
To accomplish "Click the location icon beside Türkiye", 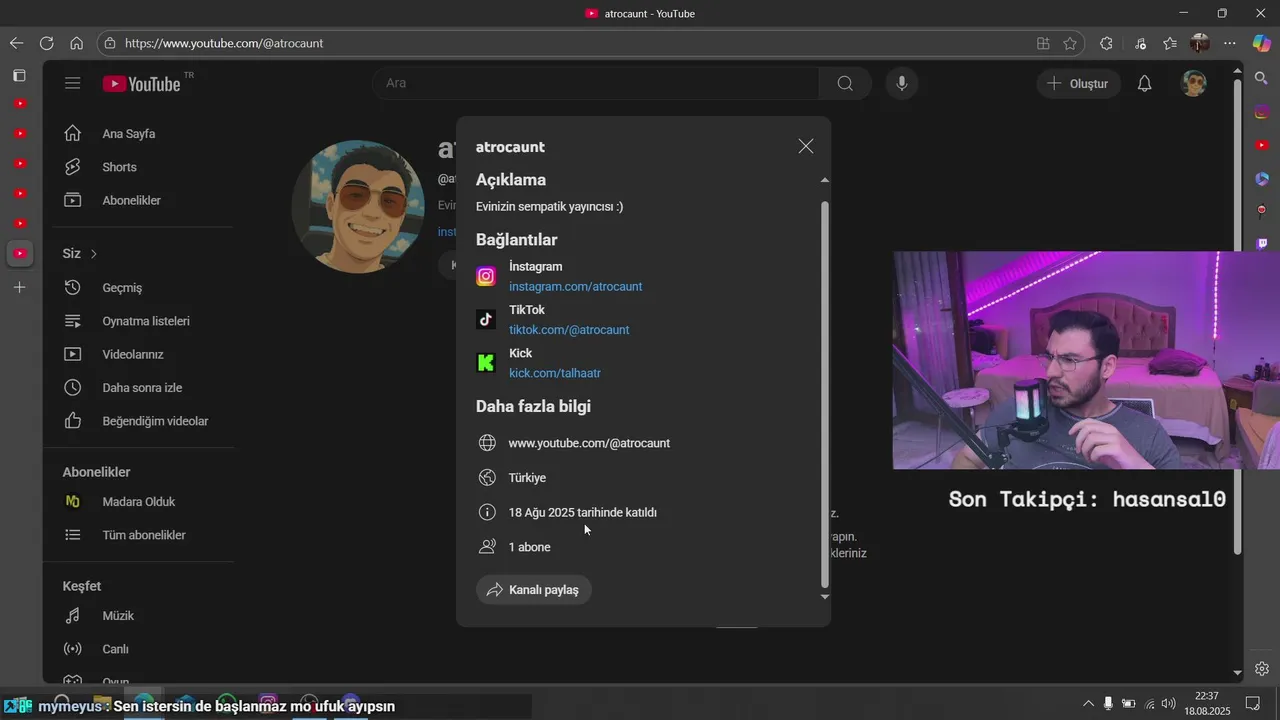I will click(x=487, y=478).
